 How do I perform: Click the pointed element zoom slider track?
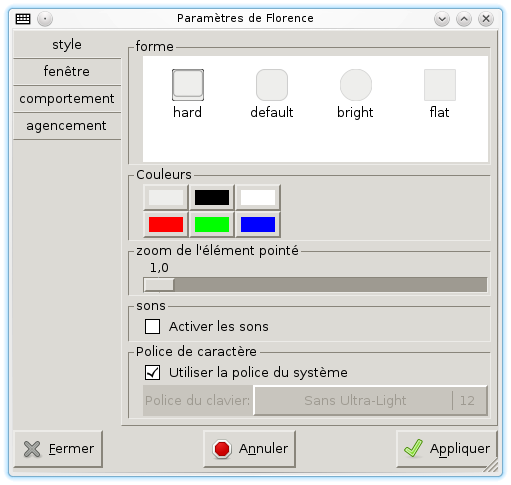point(315,285)
